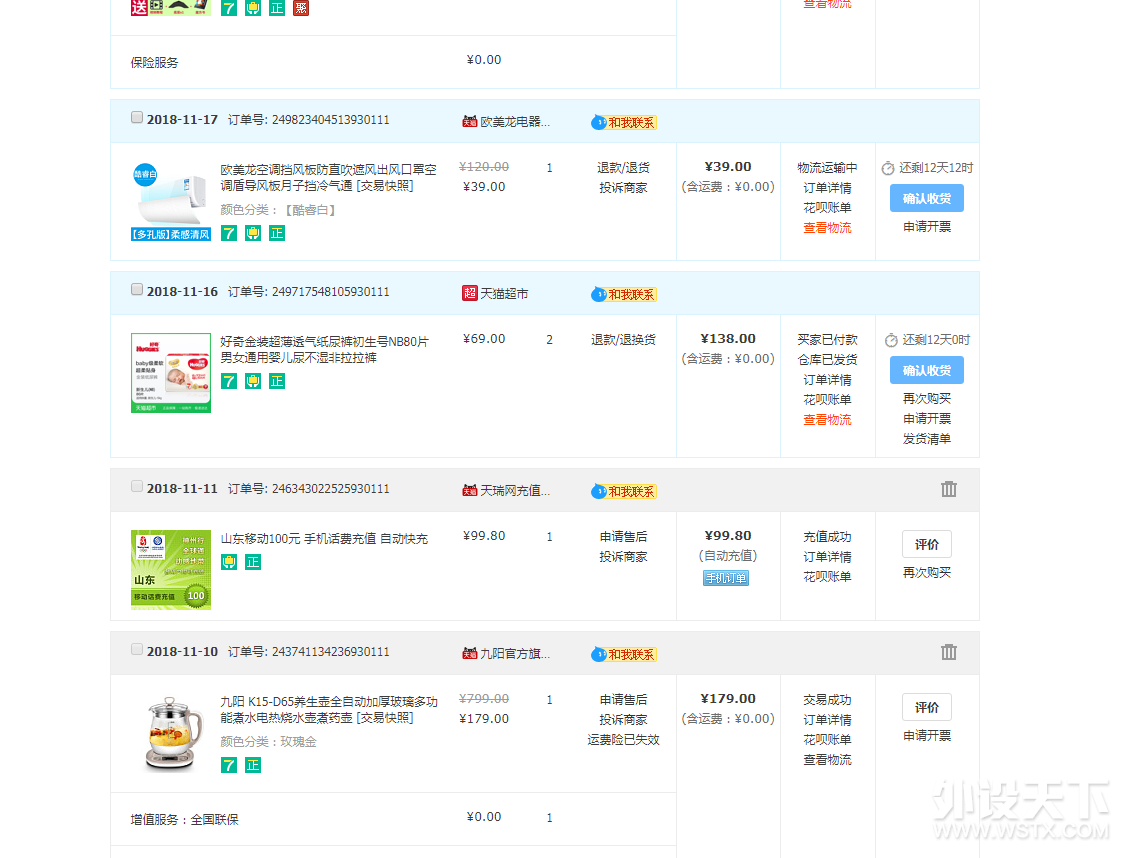This screenshot has height=858, width=1128.
Task: Click 和我联系 chat icon for the 天瑞网充值 shop
Action: pyautogui.click(x=624, y=491)
